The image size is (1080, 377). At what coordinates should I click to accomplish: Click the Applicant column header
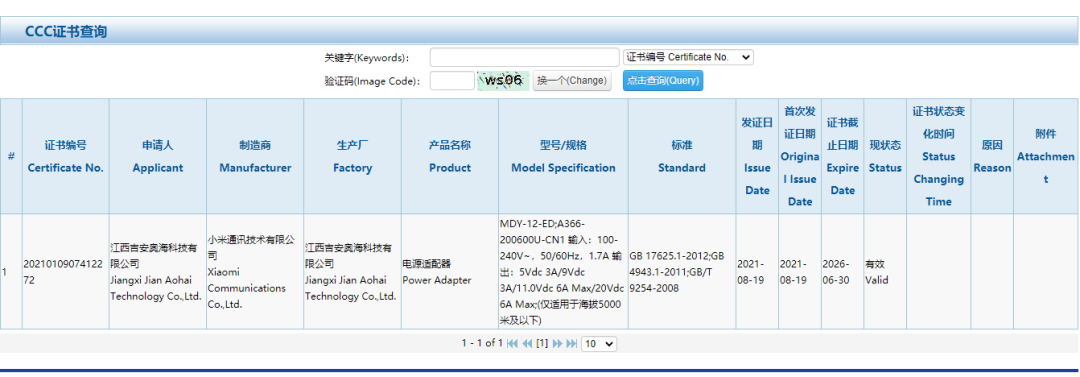coord(158,156)
